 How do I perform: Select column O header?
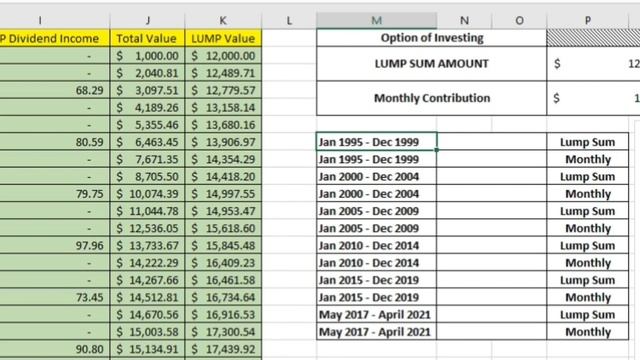click(x=519, y=20)
